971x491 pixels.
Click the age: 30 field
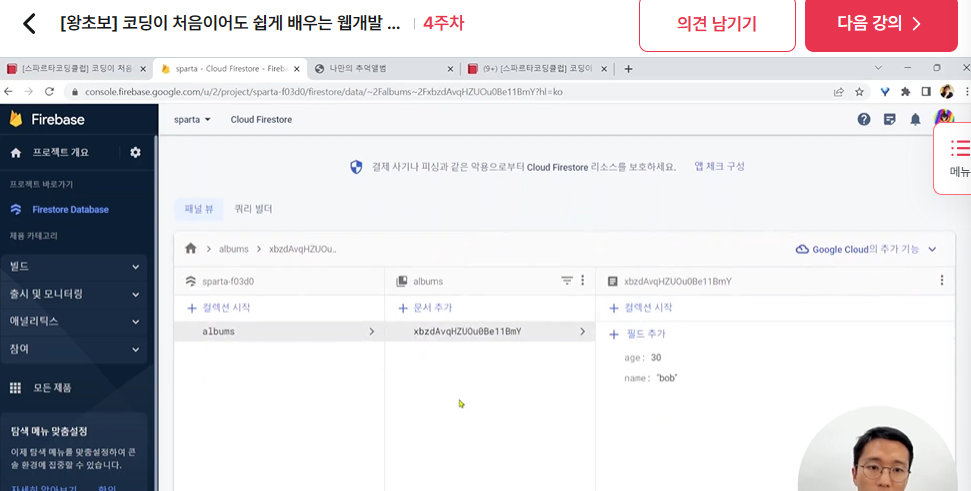coord(643,358)
